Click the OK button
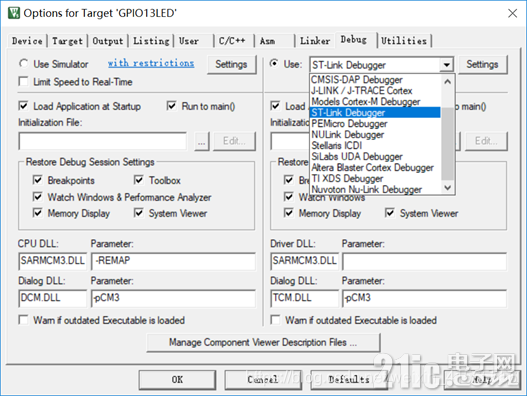Viewport: 527px width, 396px height. point(177,380)
